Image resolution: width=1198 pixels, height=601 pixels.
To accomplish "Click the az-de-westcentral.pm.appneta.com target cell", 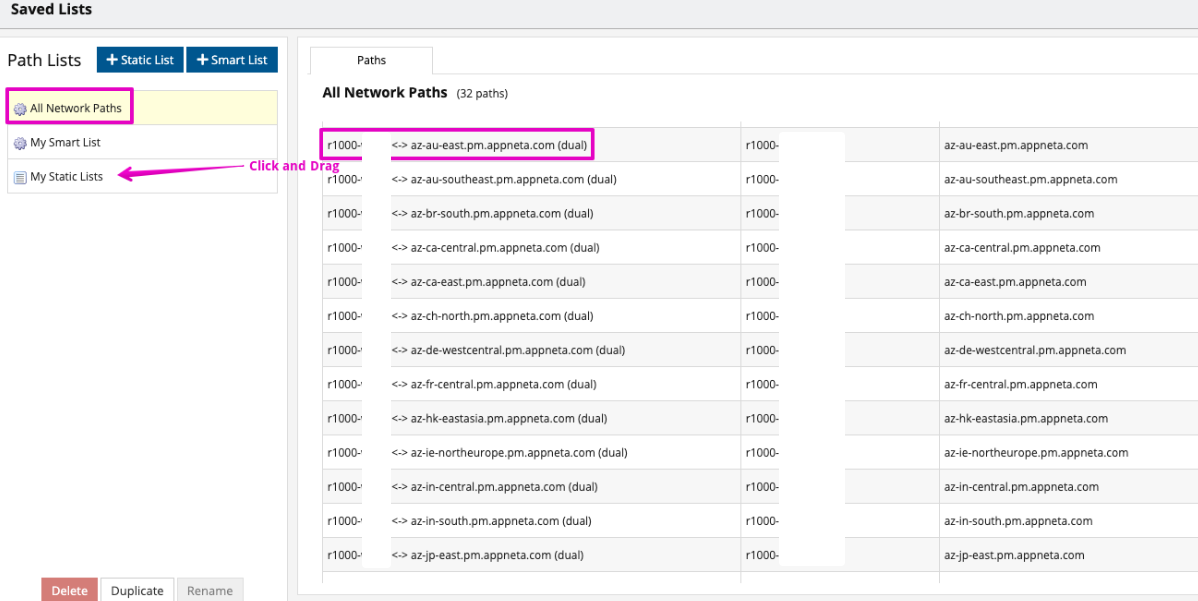I will pyautogui.click(x=1035, y=351).
